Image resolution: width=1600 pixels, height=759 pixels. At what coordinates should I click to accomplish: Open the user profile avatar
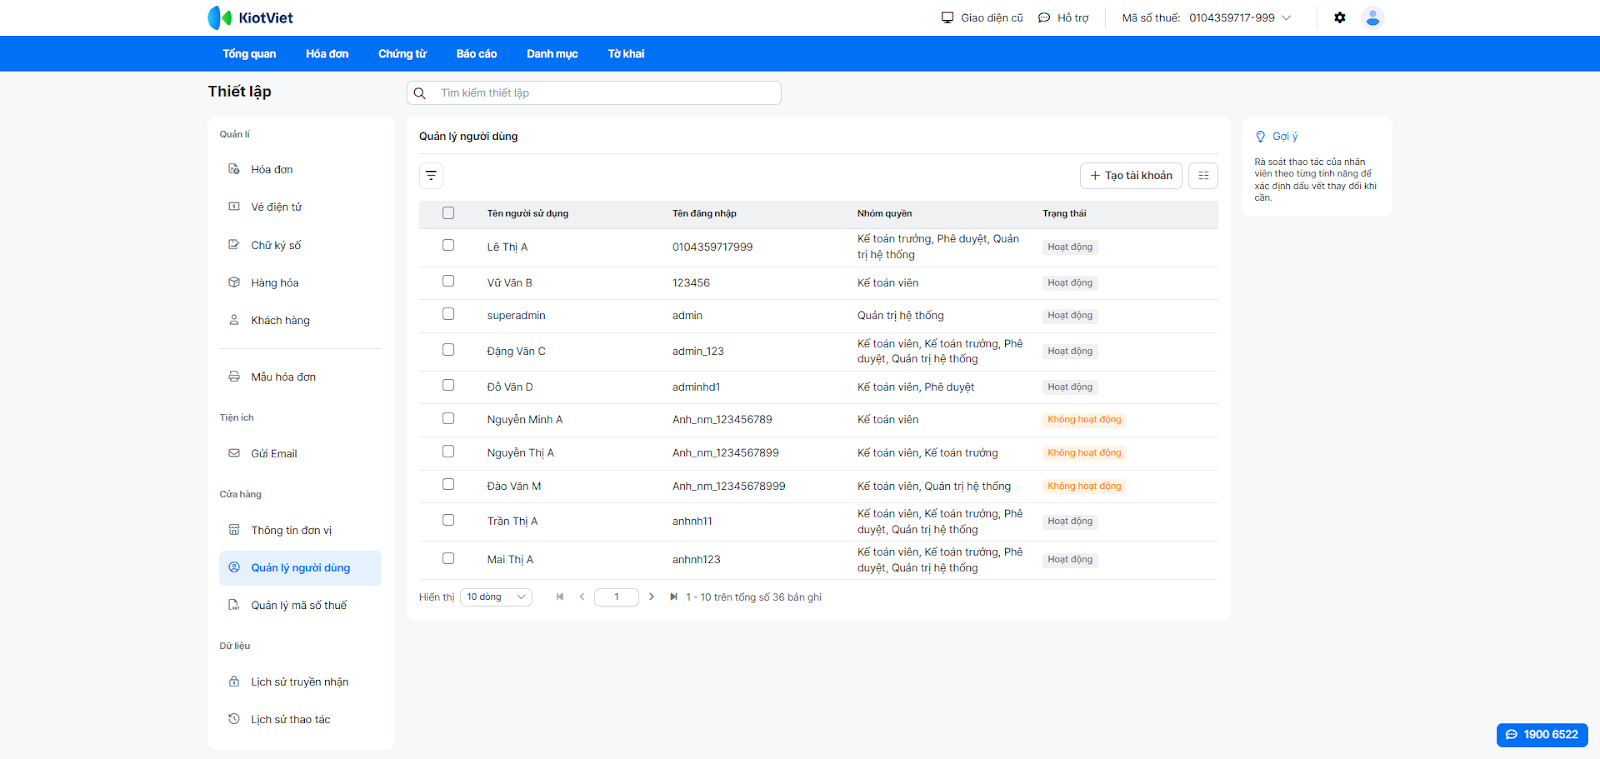tap(1372, 18)
